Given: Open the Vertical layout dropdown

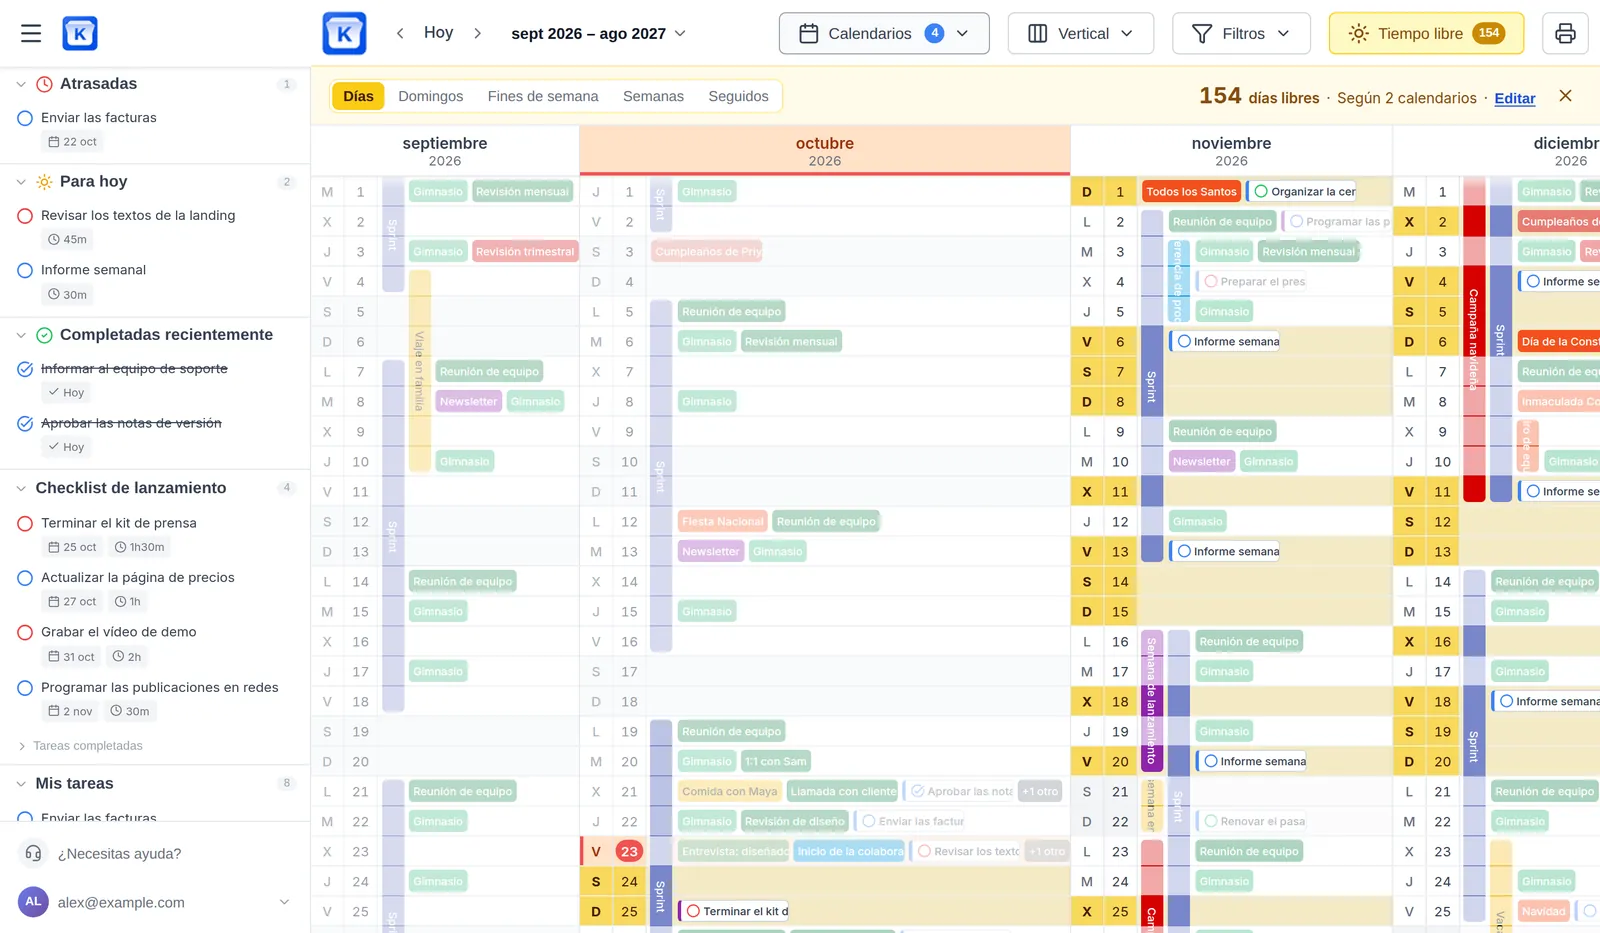Looking at the screenshot, I should tap(1081, 33).
